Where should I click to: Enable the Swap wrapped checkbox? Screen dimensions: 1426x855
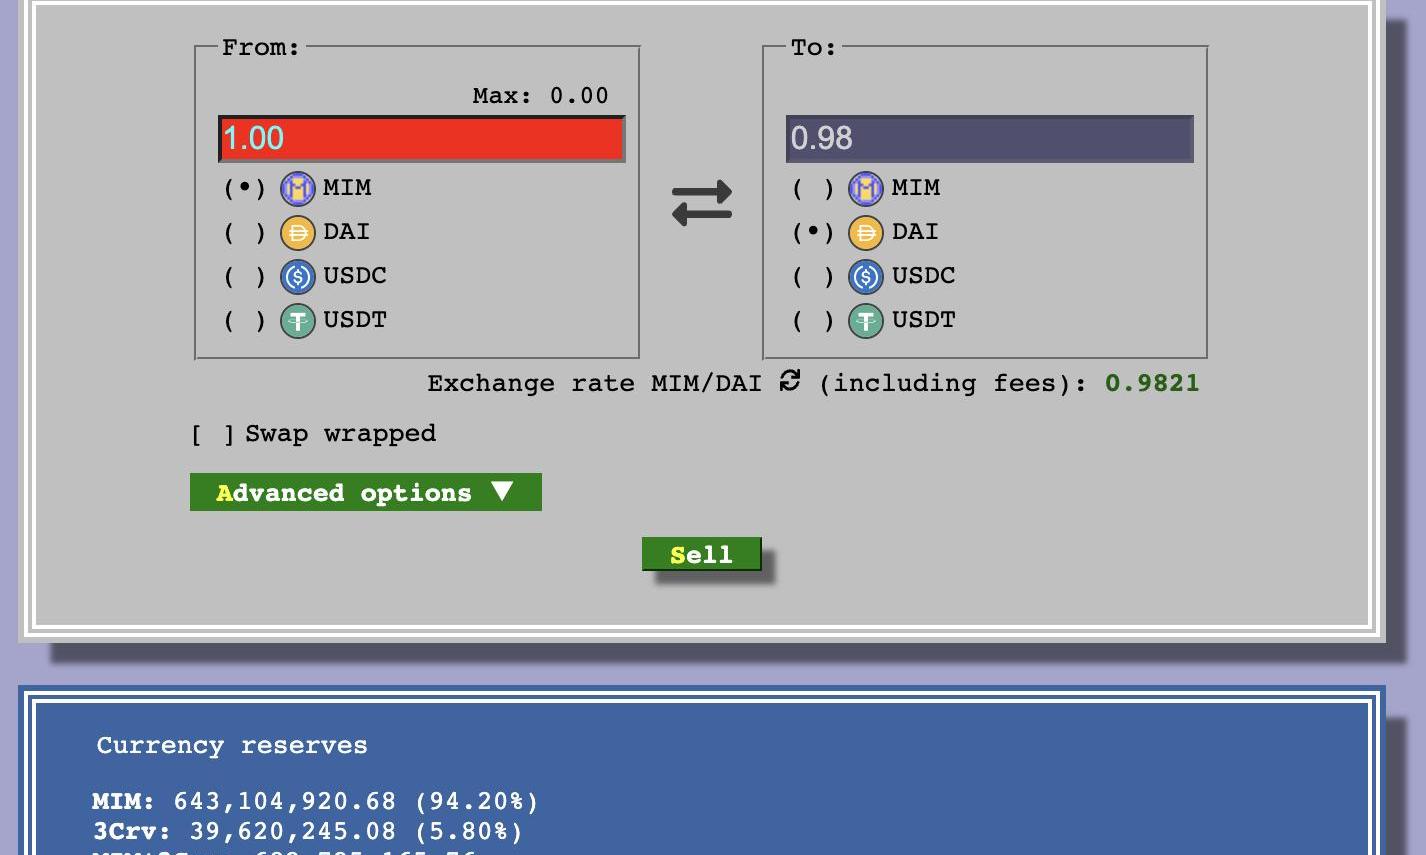(x=213, y=434)
